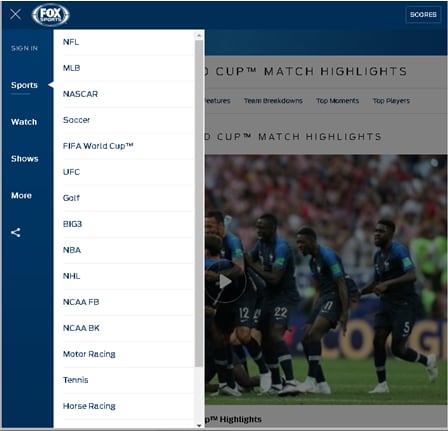Play the World Cup highlights video
This screenshot has width=448, height=431.
coord(226,282)
